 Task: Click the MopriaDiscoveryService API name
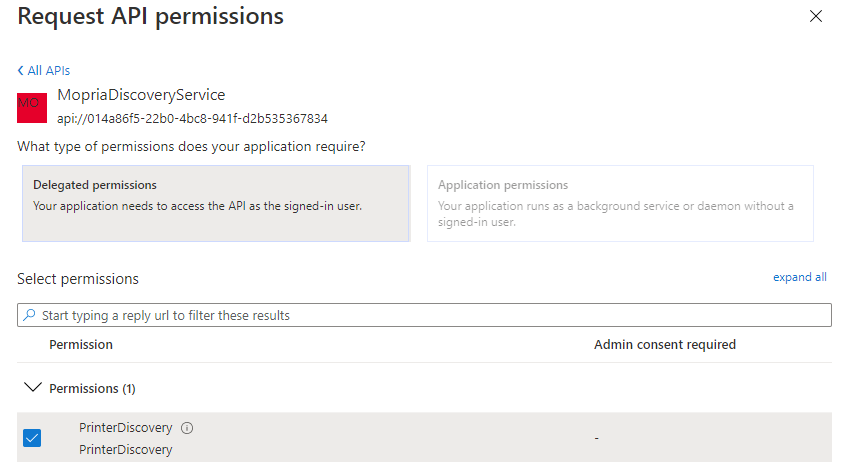(141, 95)
